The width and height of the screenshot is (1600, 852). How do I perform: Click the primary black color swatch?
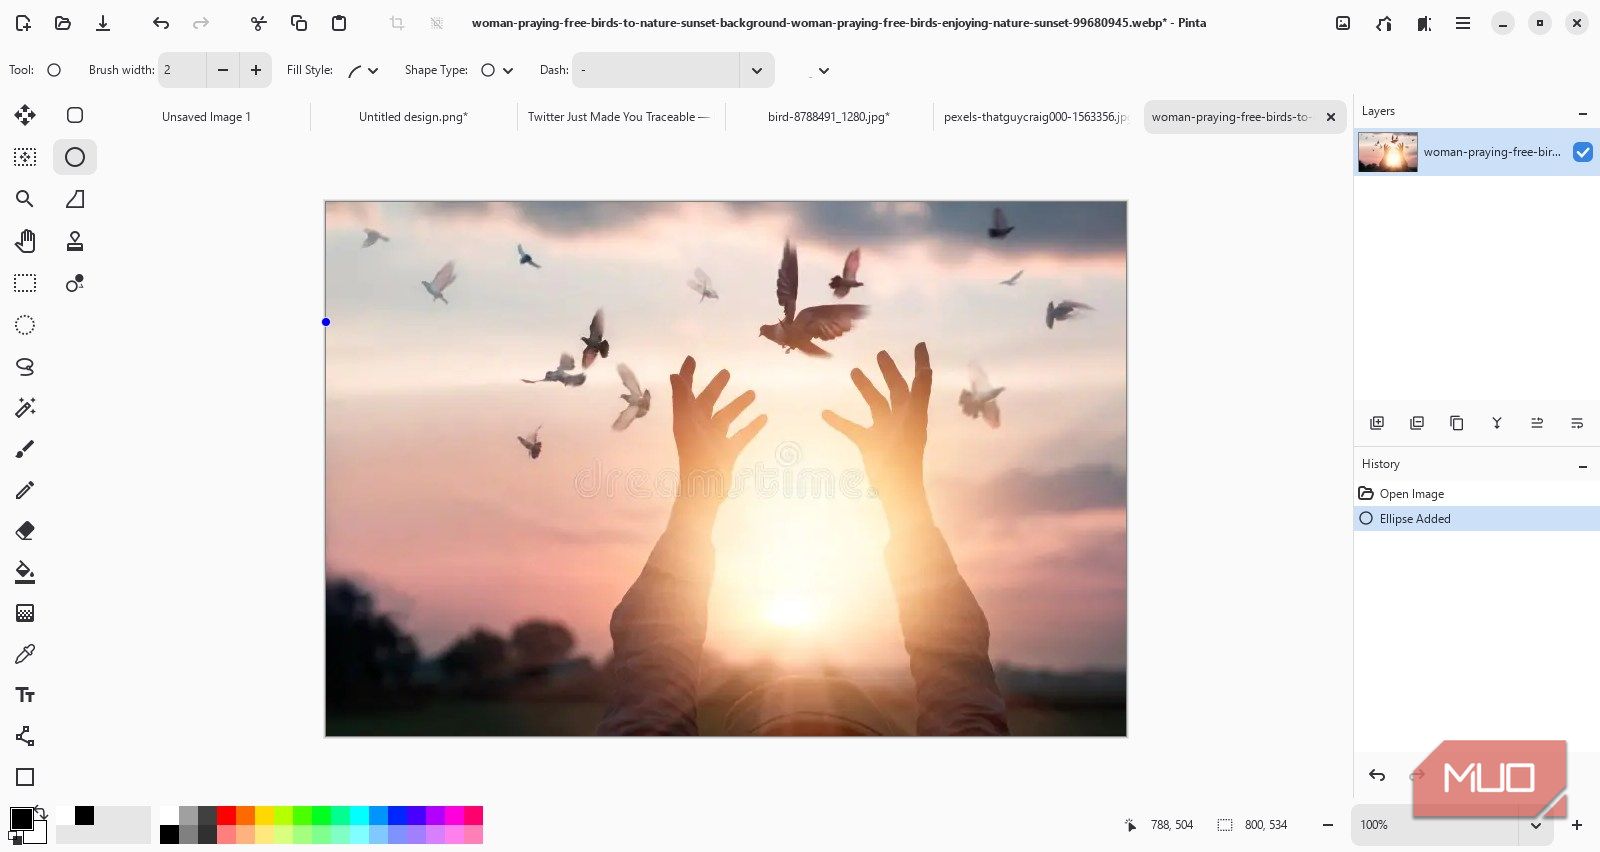[x=21, y=819]
